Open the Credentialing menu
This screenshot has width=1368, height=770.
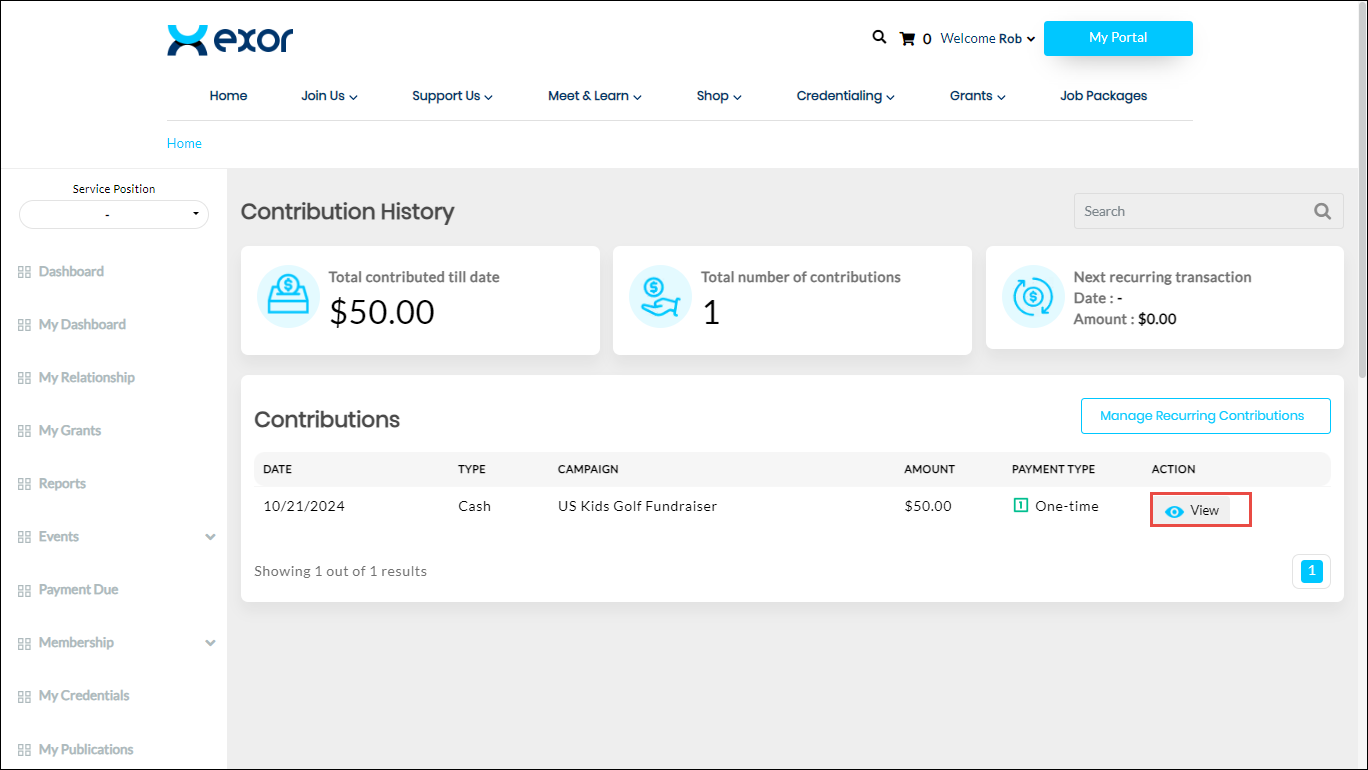tap(845, 96)
